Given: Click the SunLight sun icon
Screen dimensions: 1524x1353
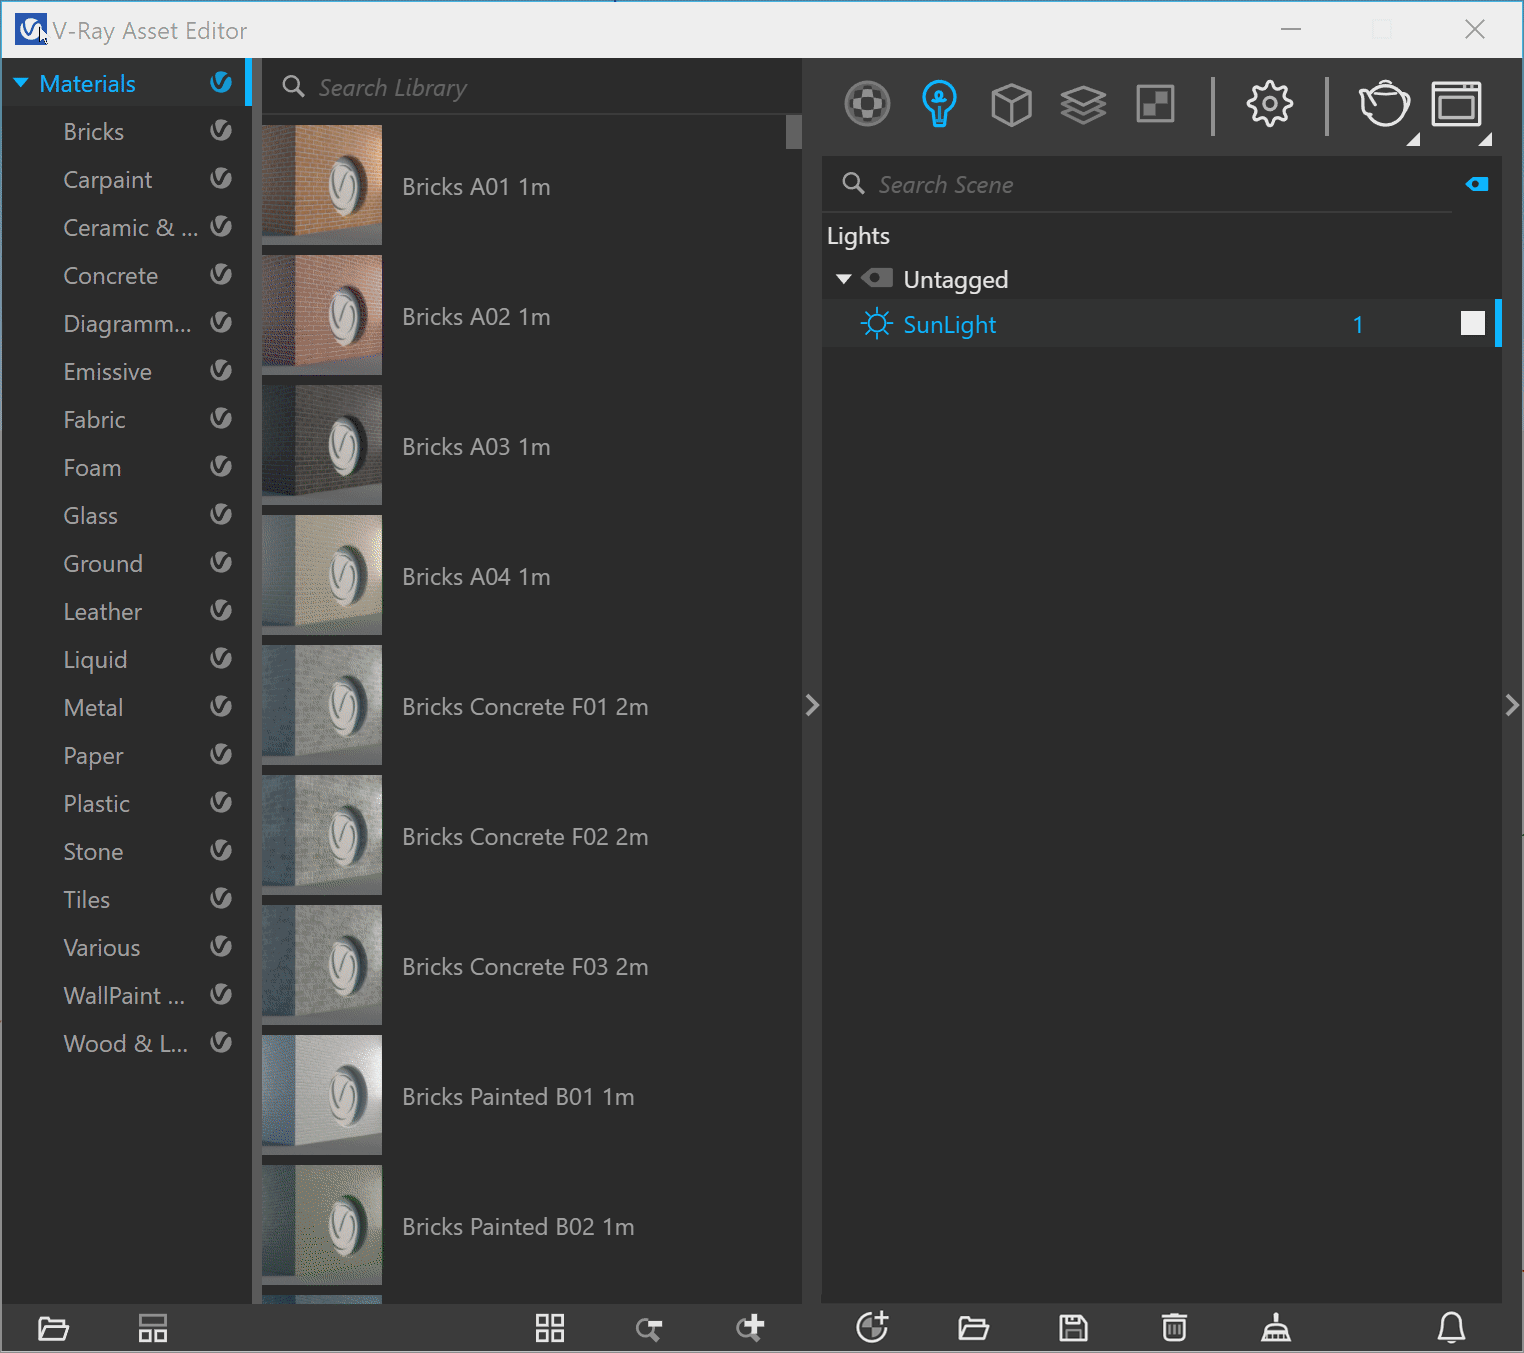Looking at the screenshot, I should [876, 324].
